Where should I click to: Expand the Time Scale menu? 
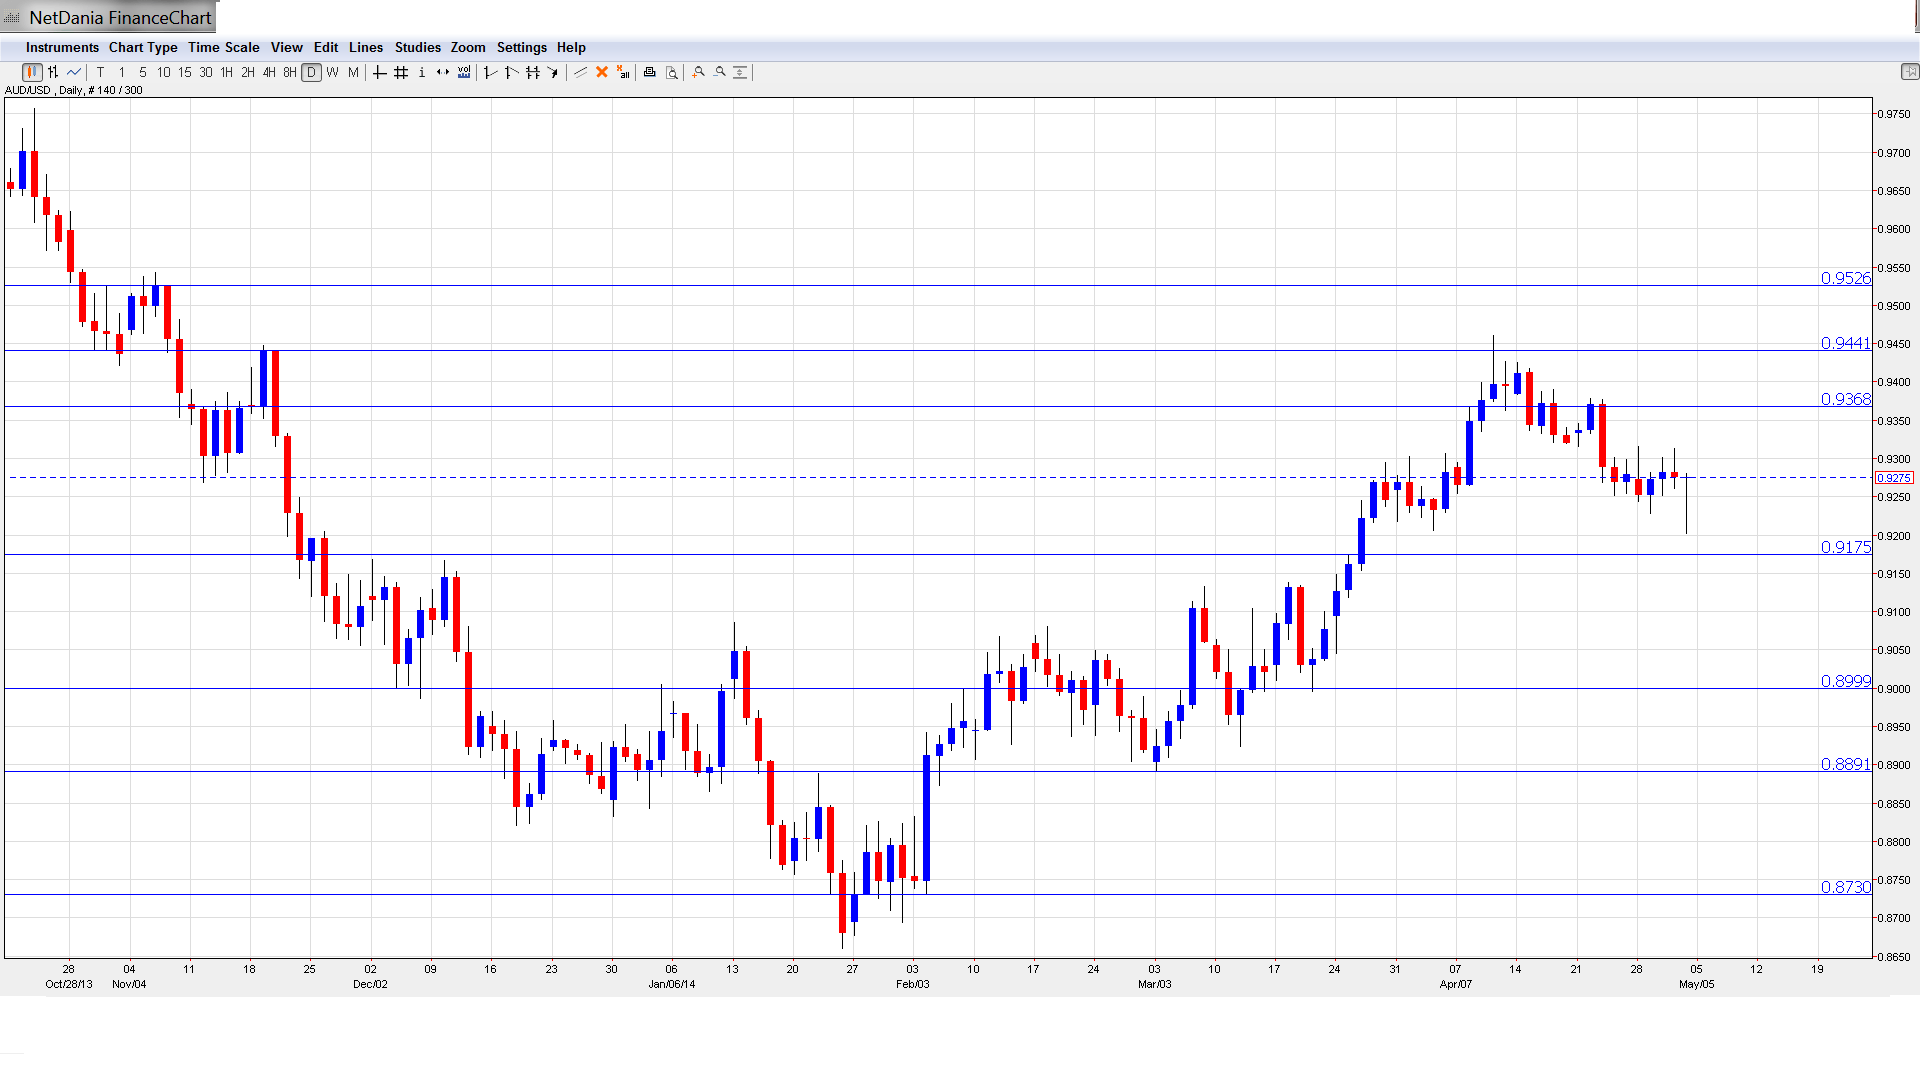tap(223, 47)
